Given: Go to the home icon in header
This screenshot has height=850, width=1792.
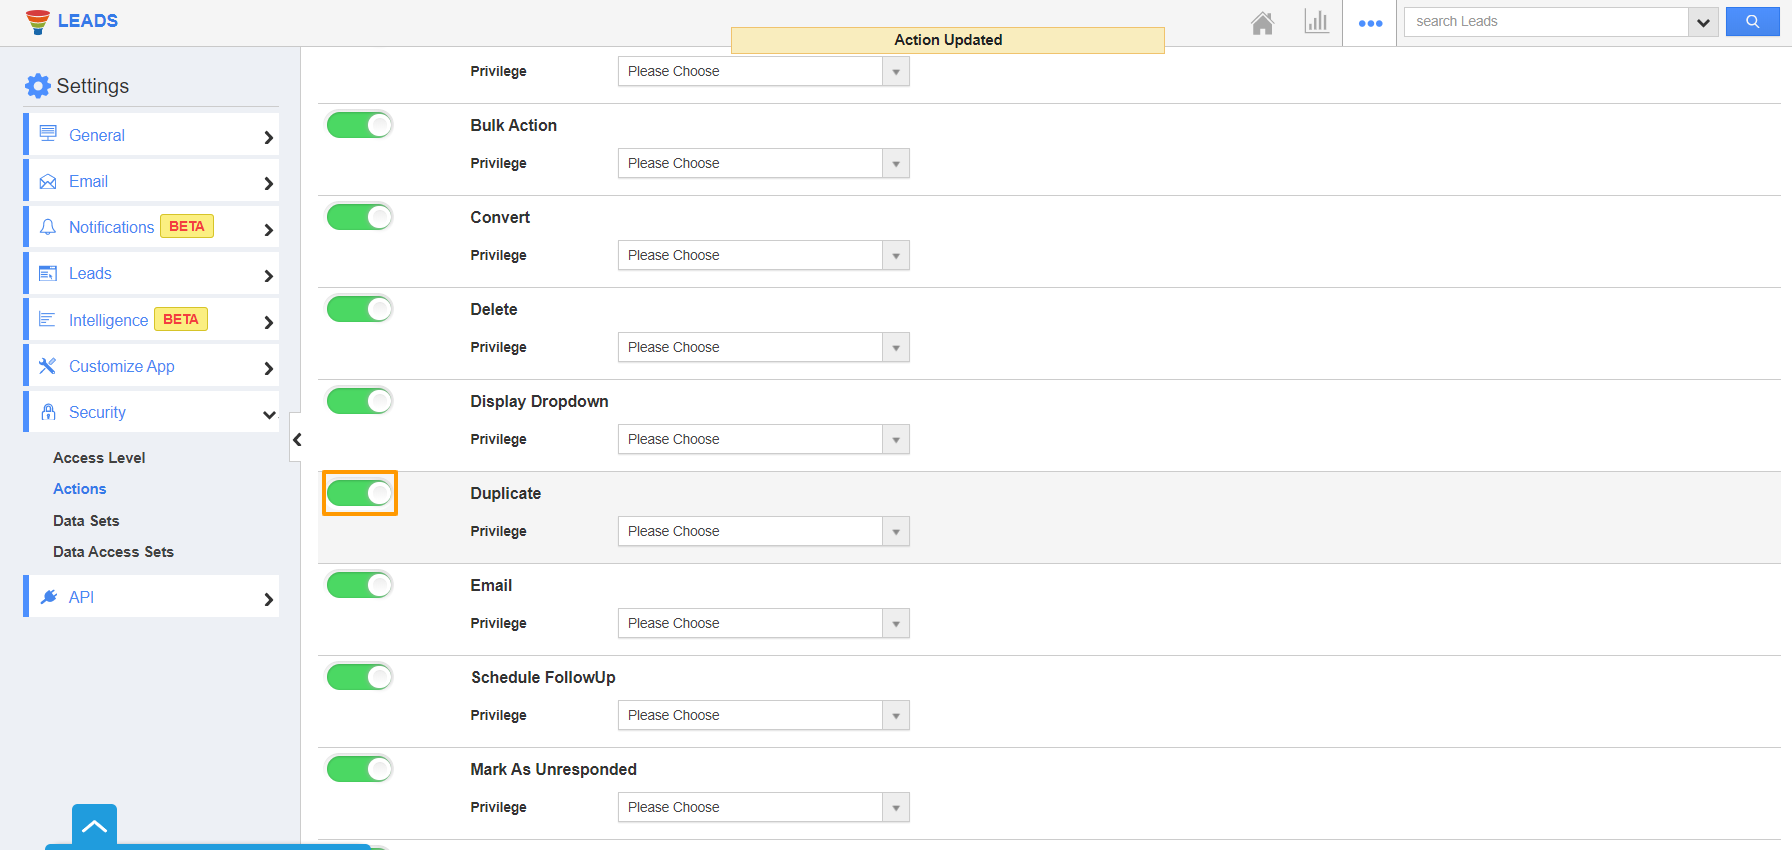Looking at the screenshot, I should click(x=1262, y=22).
